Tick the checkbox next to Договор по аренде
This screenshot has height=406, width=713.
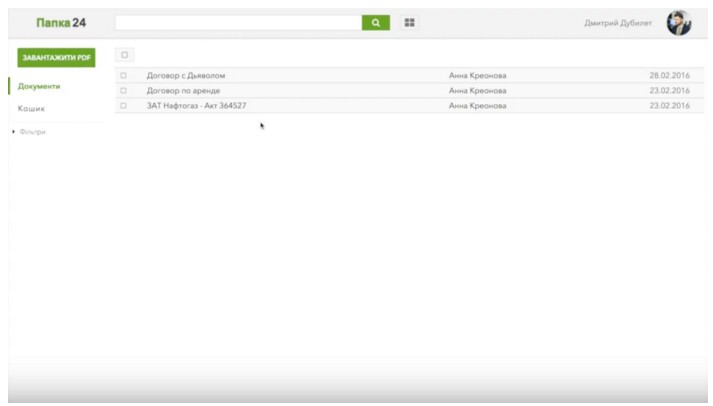click(124, 90)
